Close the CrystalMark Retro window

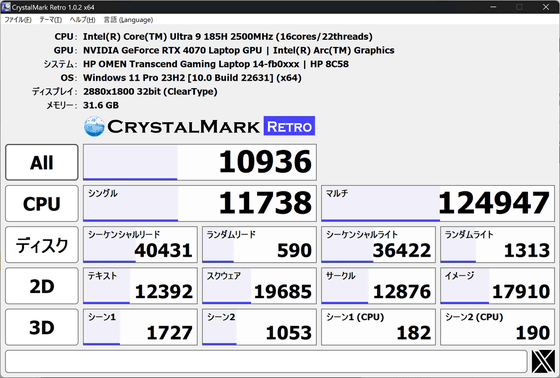pos(546,7)
